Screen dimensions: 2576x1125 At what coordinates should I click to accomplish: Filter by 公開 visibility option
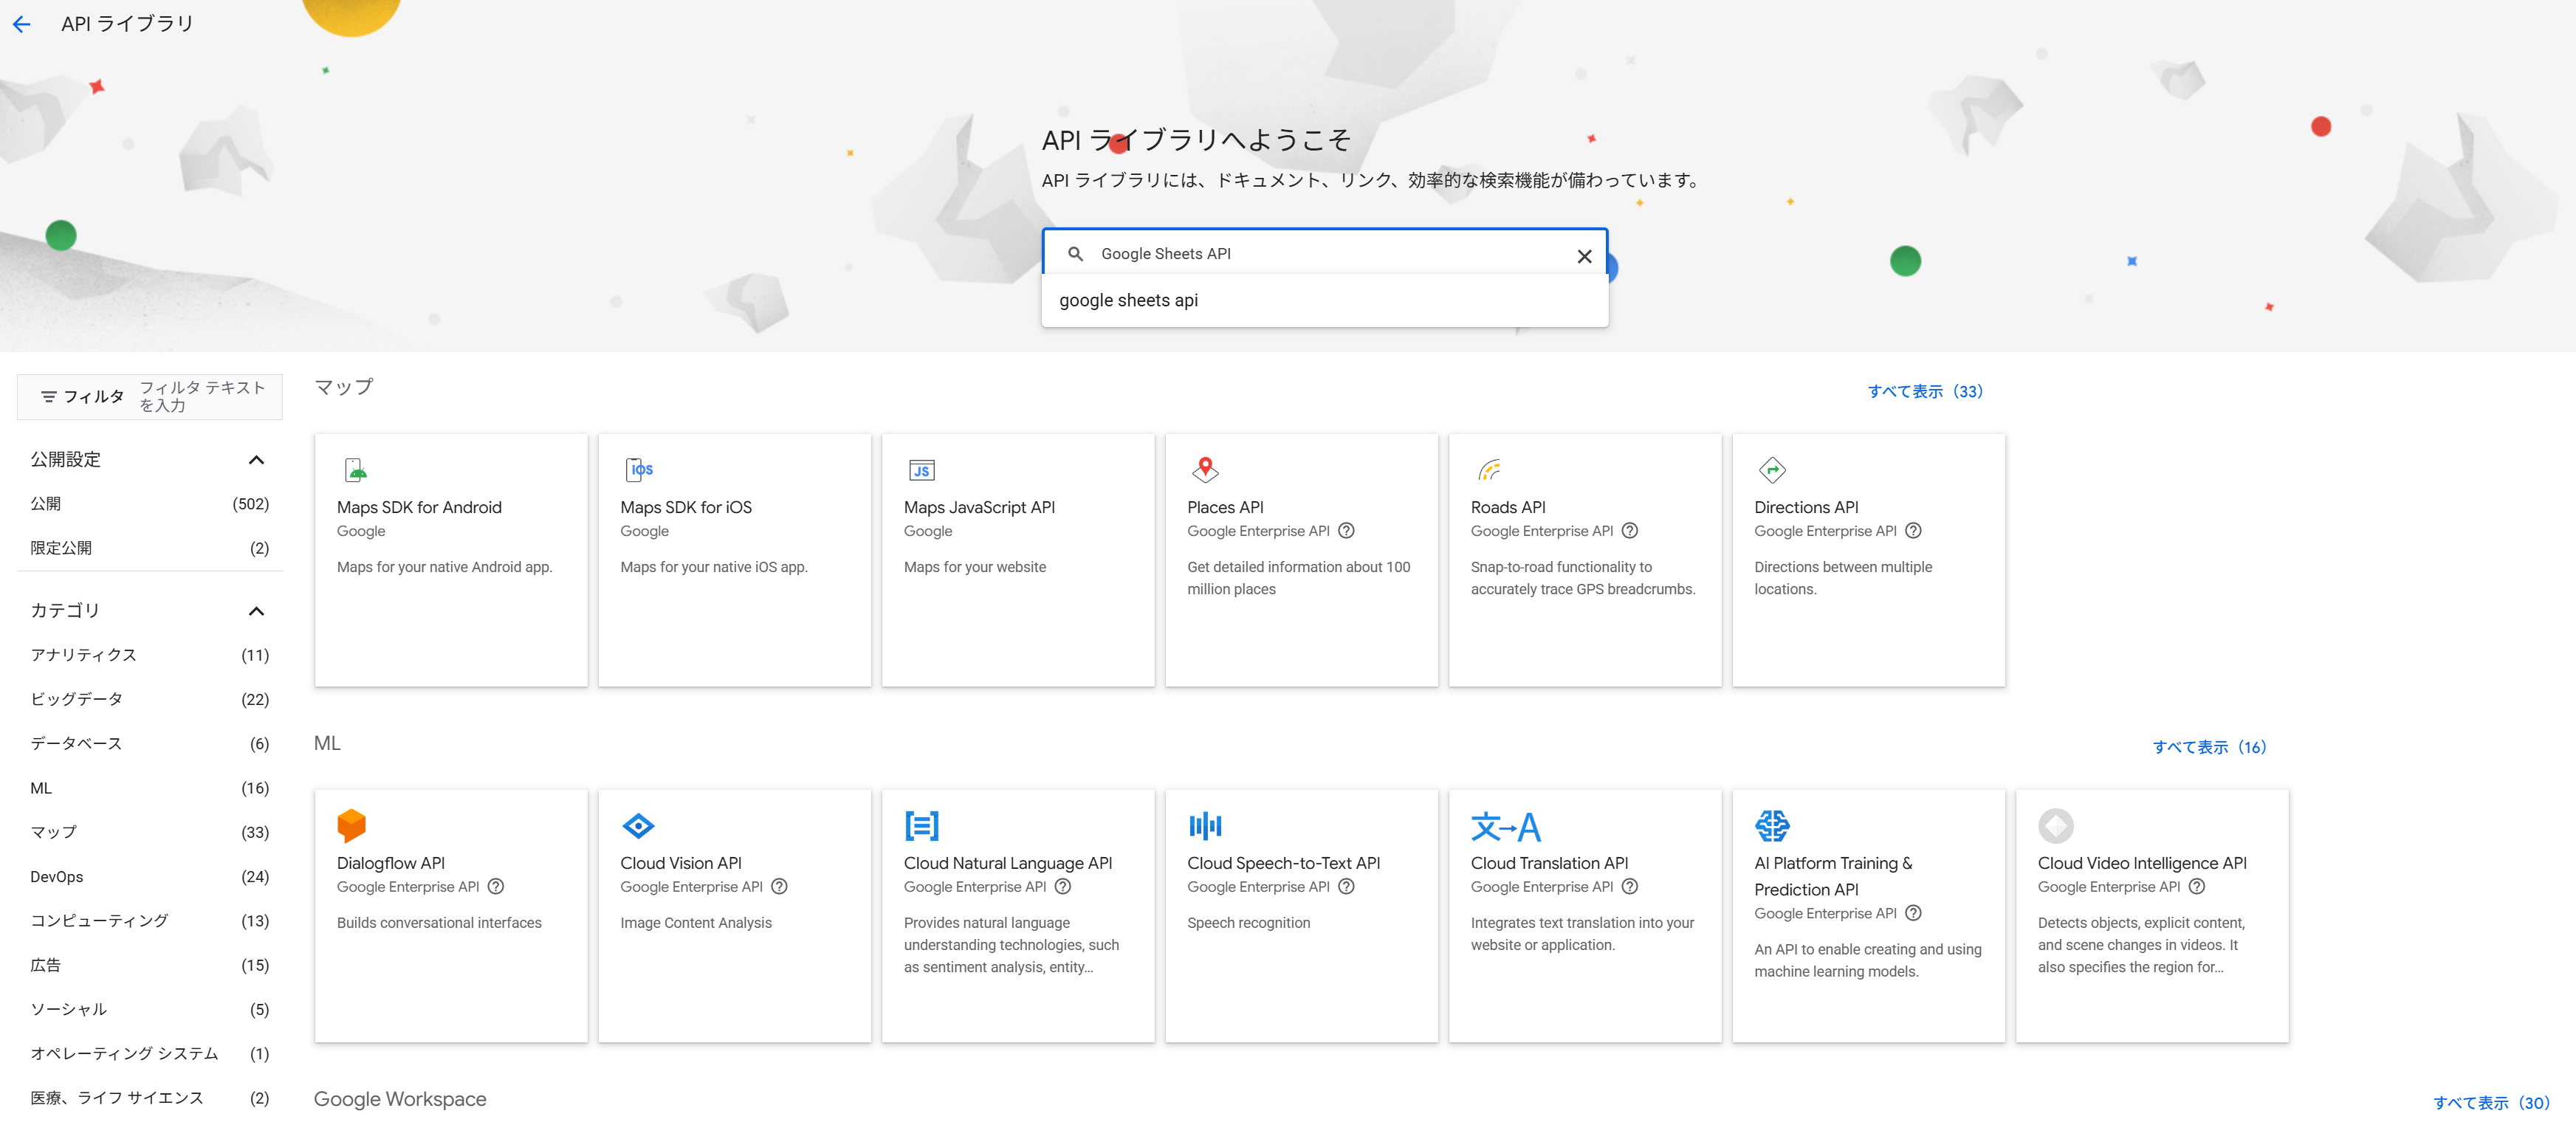(46, 504)
